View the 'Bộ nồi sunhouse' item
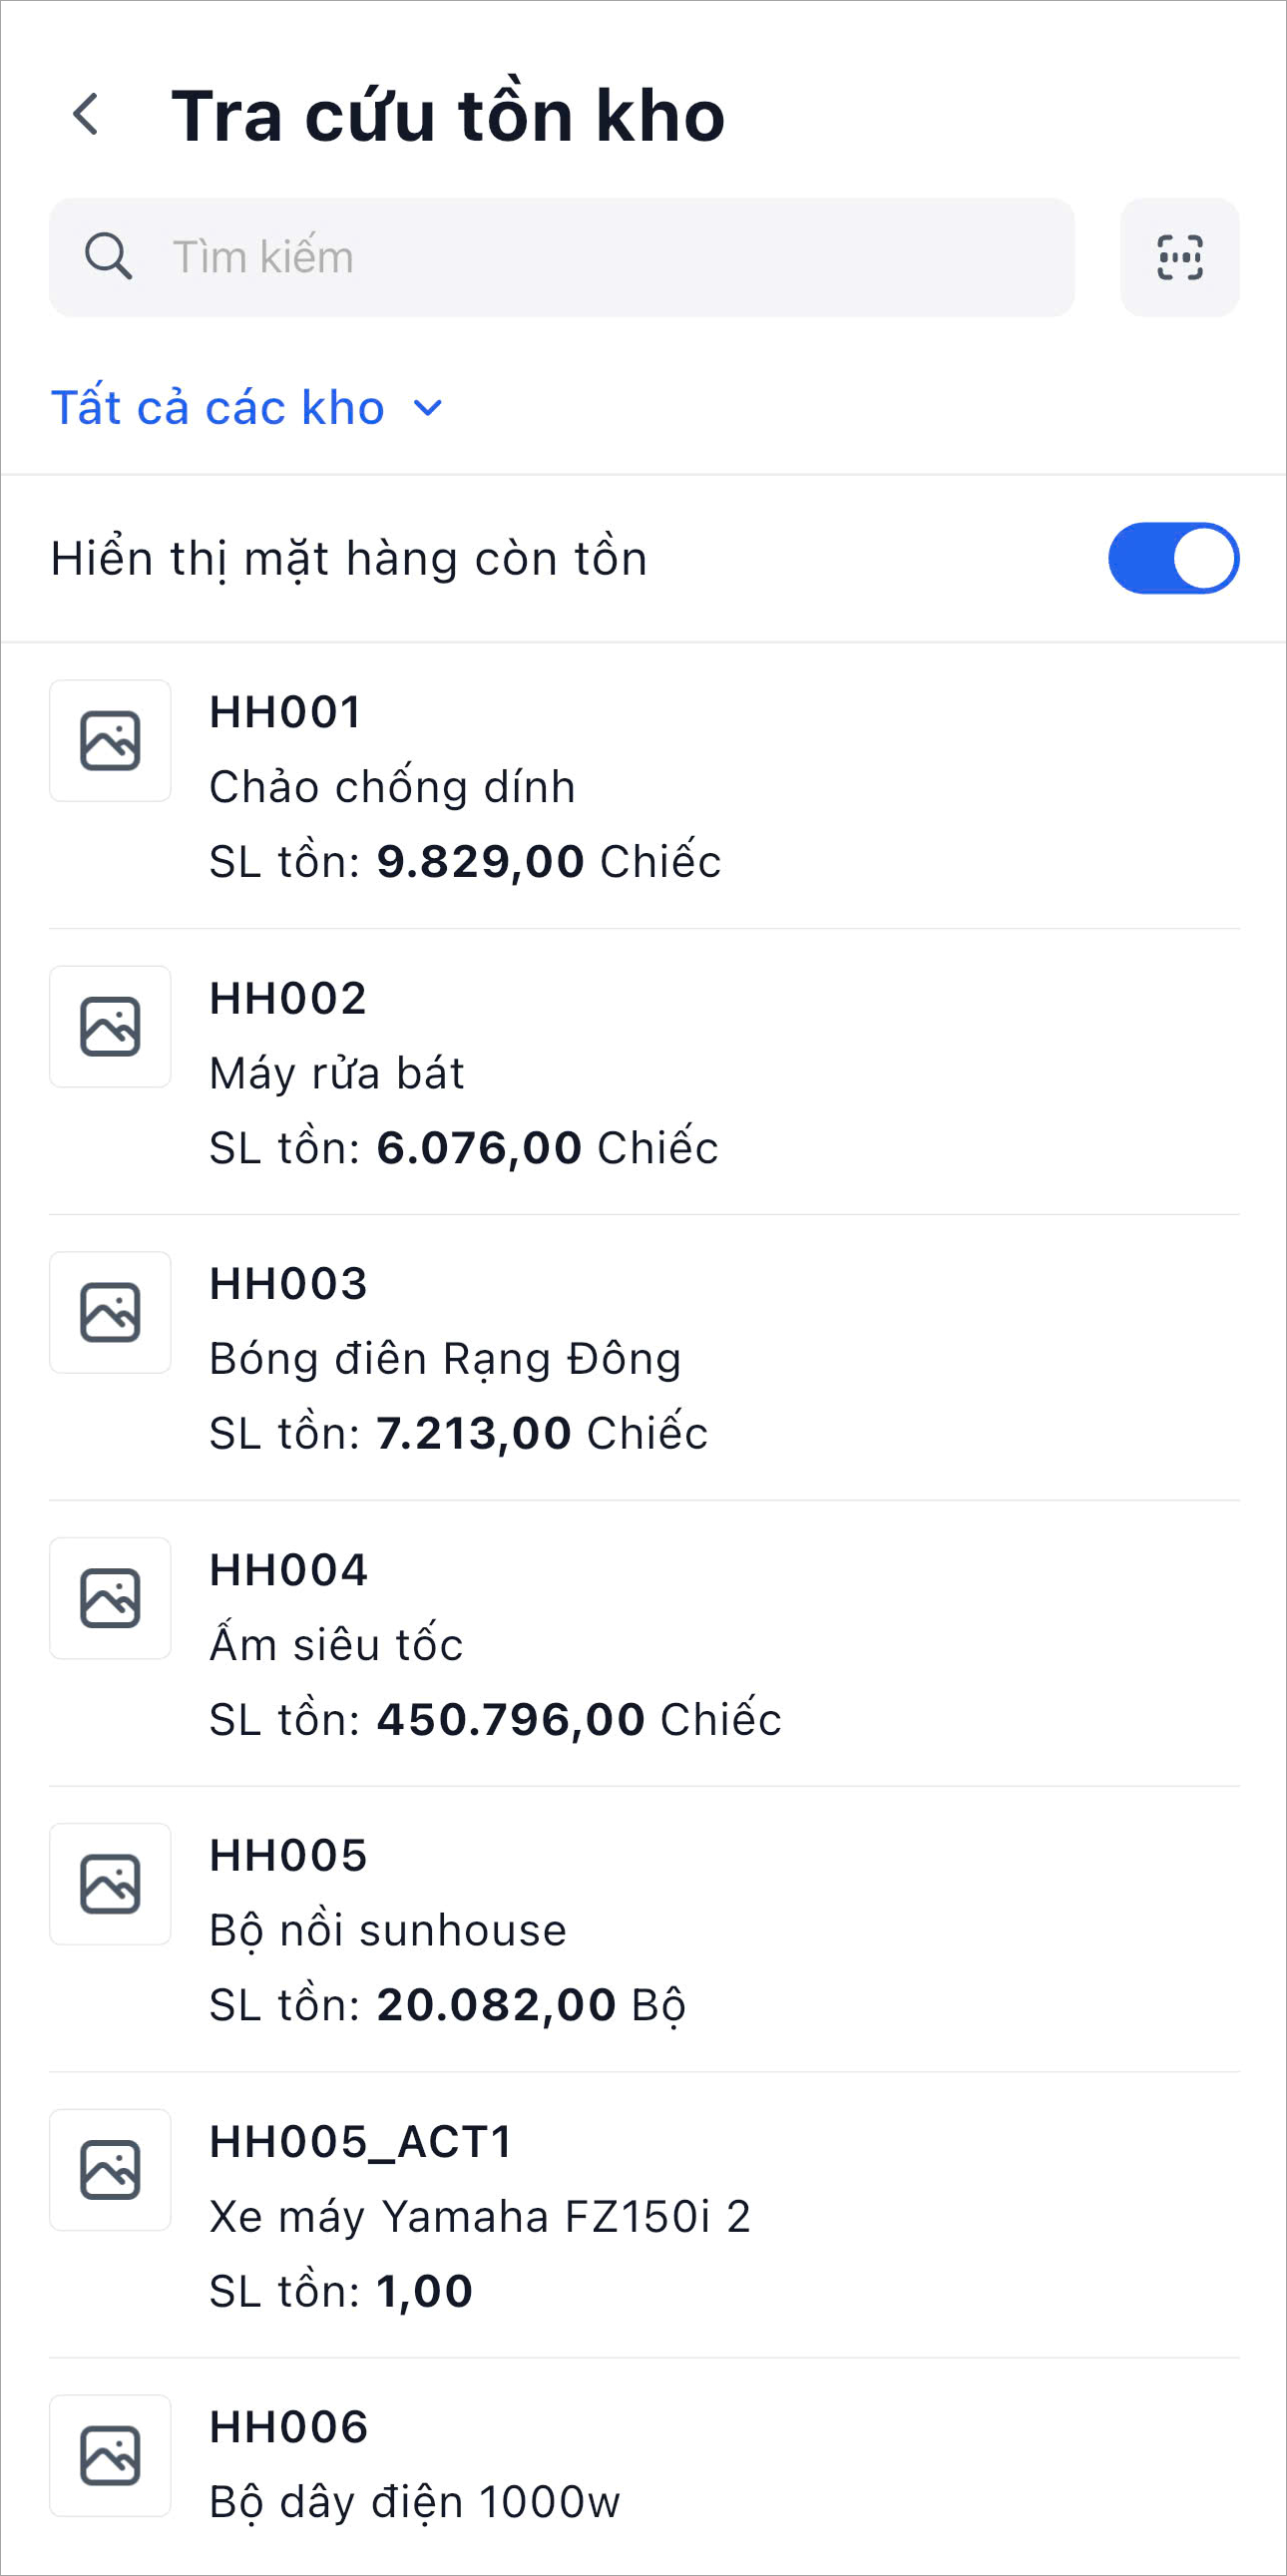The width and height of the screenshot is (1287, 2576). pos(388,1931)
